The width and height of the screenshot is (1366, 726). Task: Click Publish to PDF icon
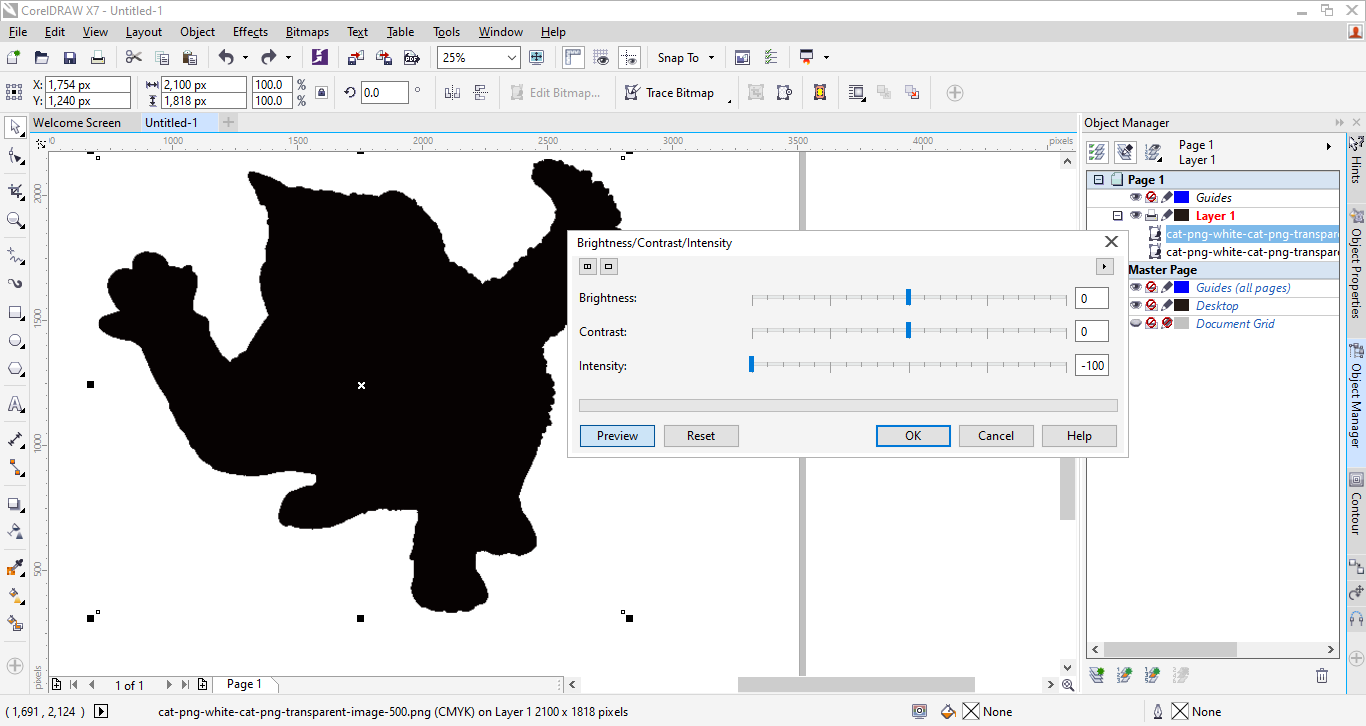coord(410,57)
